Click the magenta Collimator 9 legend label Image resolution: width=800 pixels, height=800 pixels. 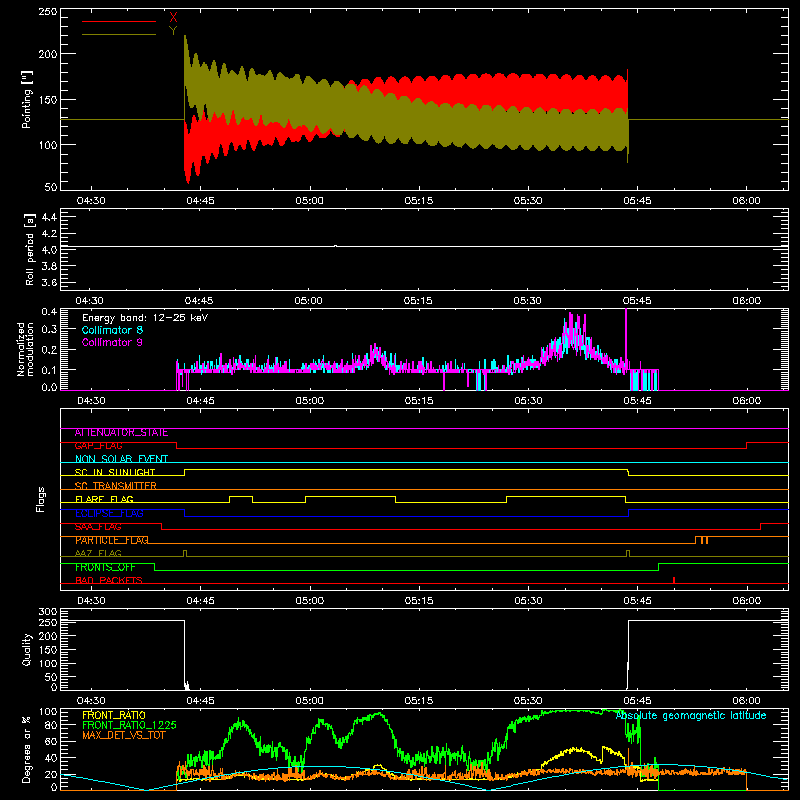coord(112,342)
